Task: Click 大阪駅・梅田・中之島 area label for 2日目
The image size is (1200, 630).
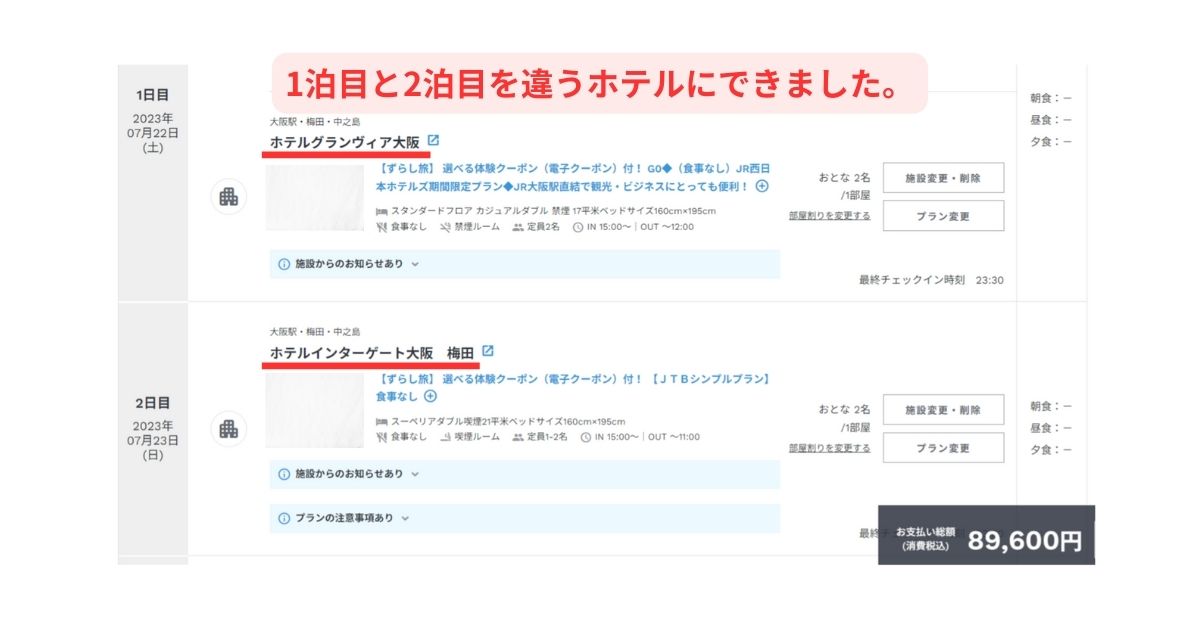Action: [x=315, y=331]
